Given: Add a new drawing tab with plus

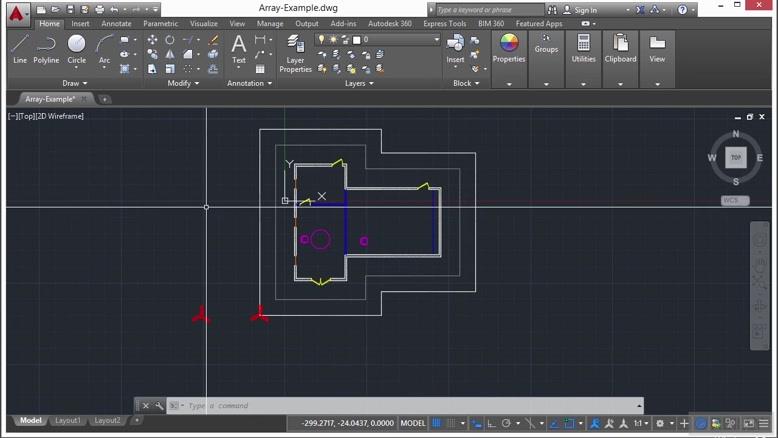Looking at the screenshot, I should [104, 99].
